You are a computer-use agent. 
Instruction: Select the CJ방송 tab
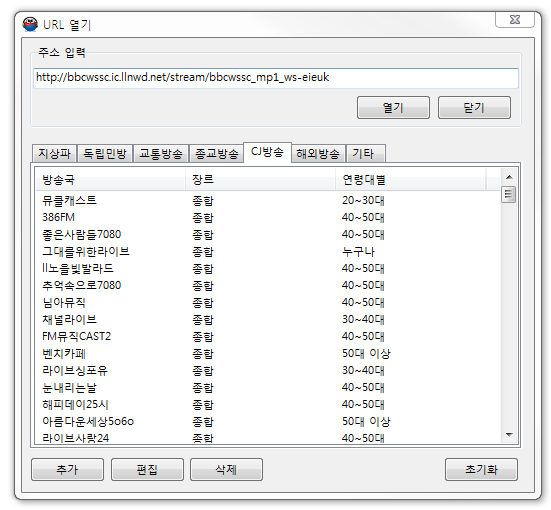[x=267, y=152]
